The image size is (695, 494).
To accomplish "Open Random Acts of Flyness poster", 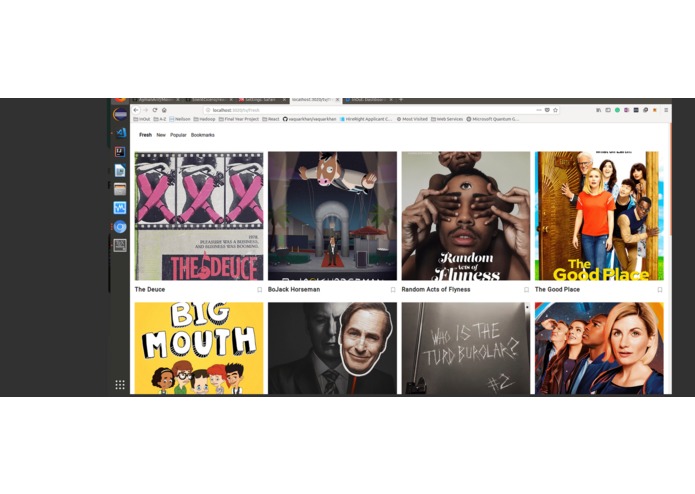I will (x=466, y=216).
